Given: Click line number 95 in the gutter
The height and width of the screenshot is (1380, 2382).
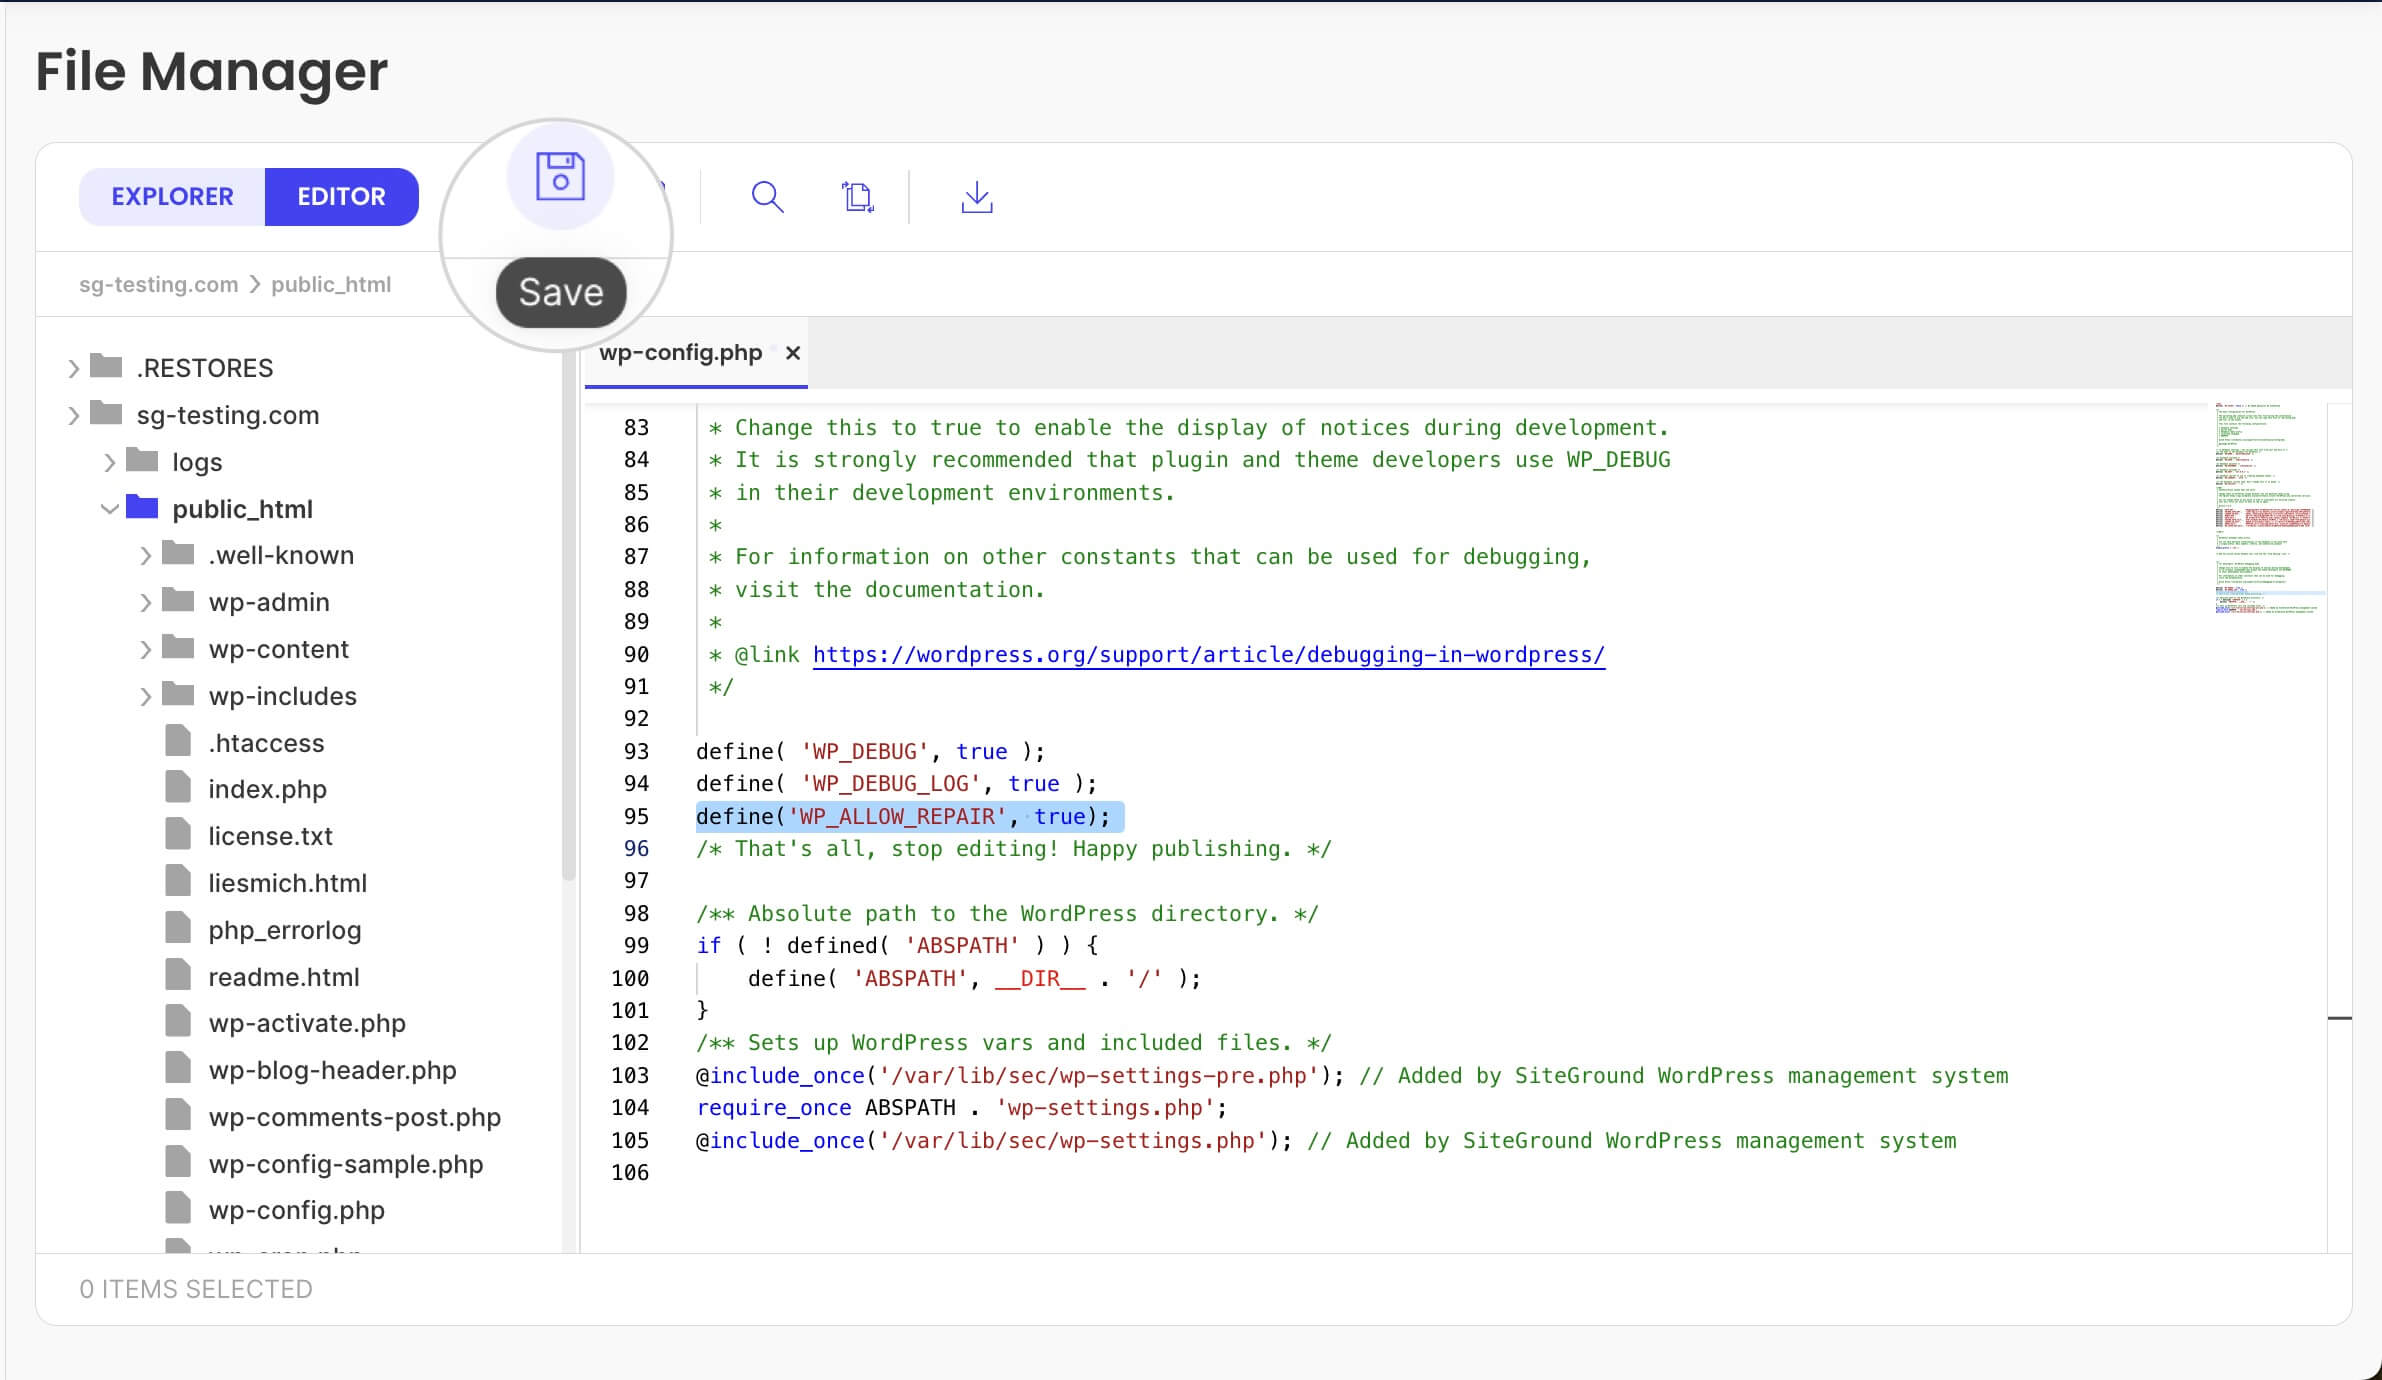Looking at the screenshot, I should (x=636, y=816).
